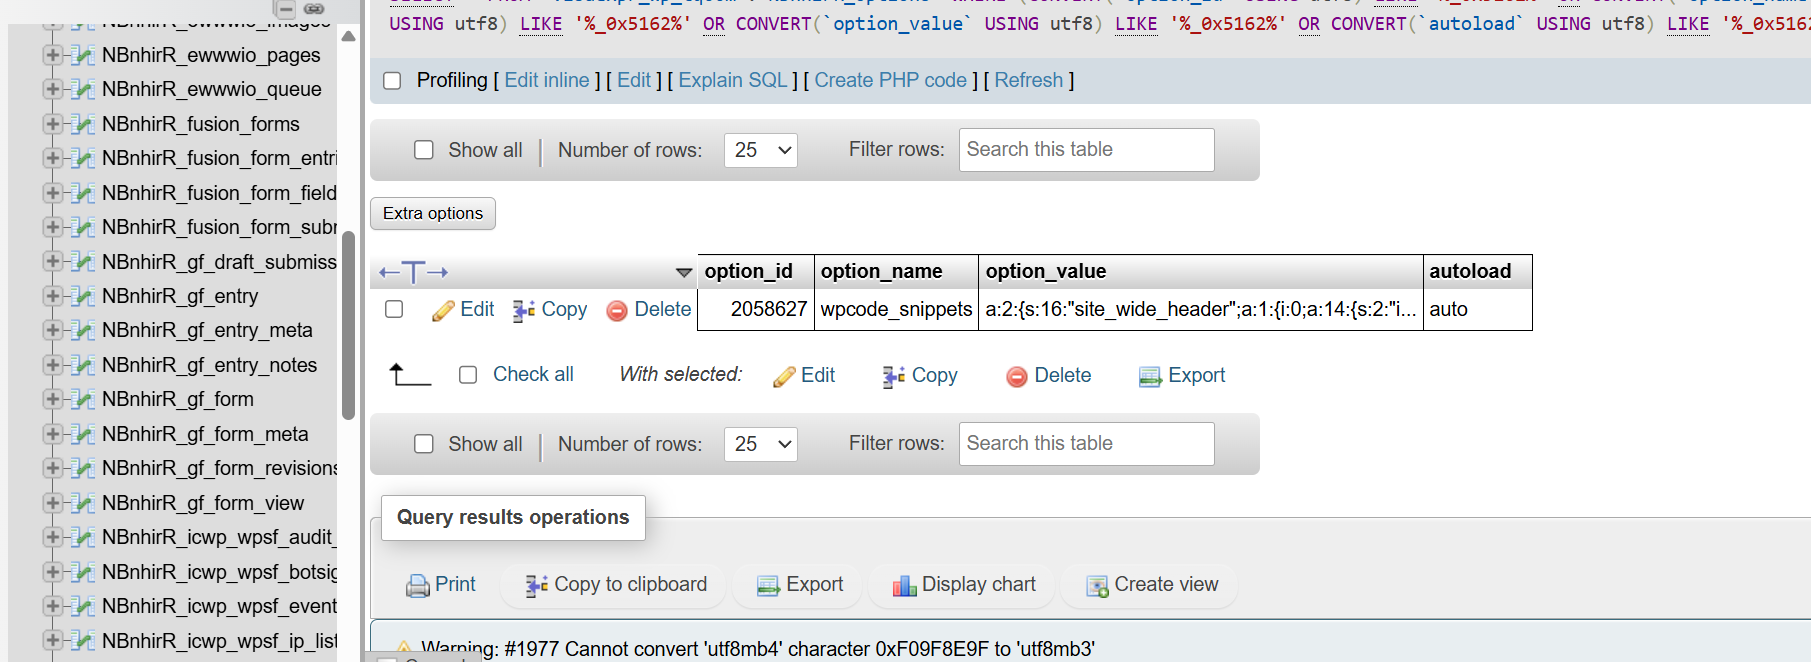Click table icon of NBnhirR_gf_form_view
The image size is (1811, 662).
point(84,504)
